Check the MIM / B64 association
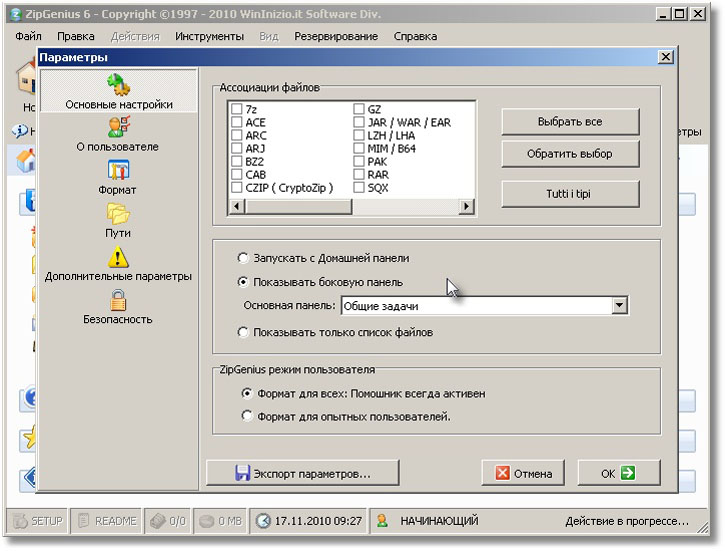Image resolution: width=725 pixels, height=551 pixels. pyautogui.click(x=359, y=148)
